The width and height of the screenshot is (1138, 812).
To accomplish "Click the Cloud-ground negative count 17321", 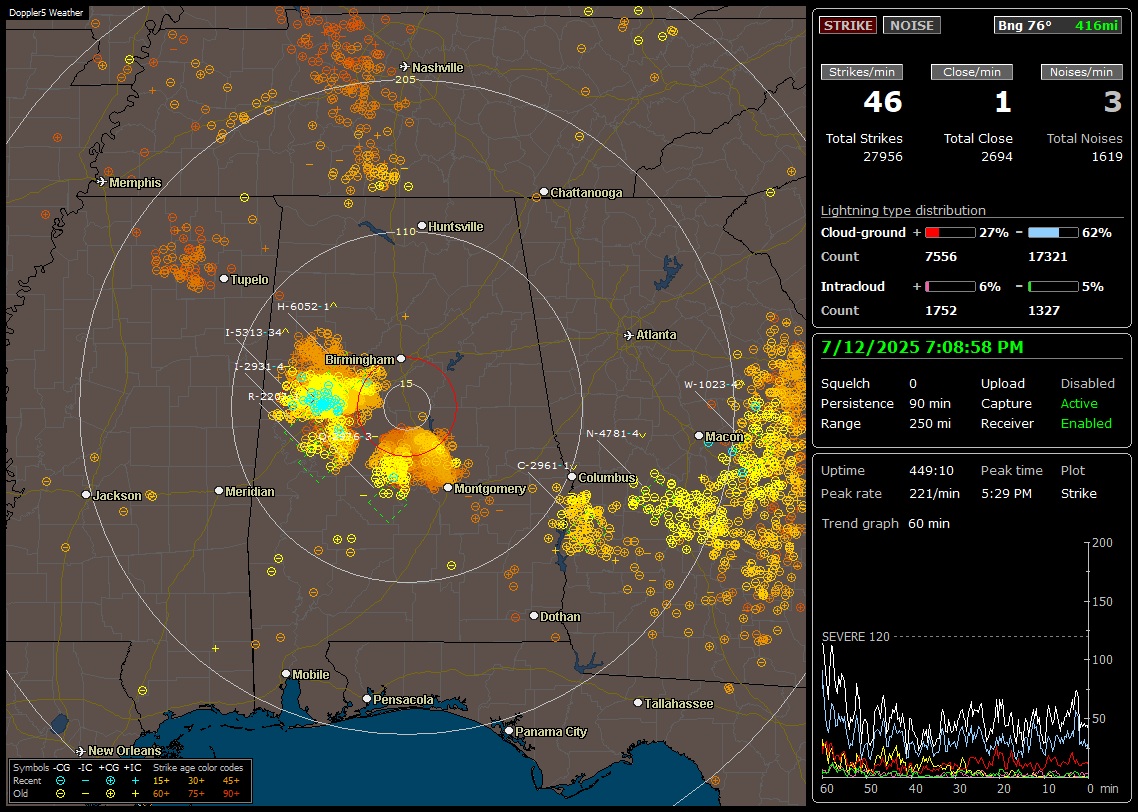I will pyautogui.click(x=1047, y=256).
